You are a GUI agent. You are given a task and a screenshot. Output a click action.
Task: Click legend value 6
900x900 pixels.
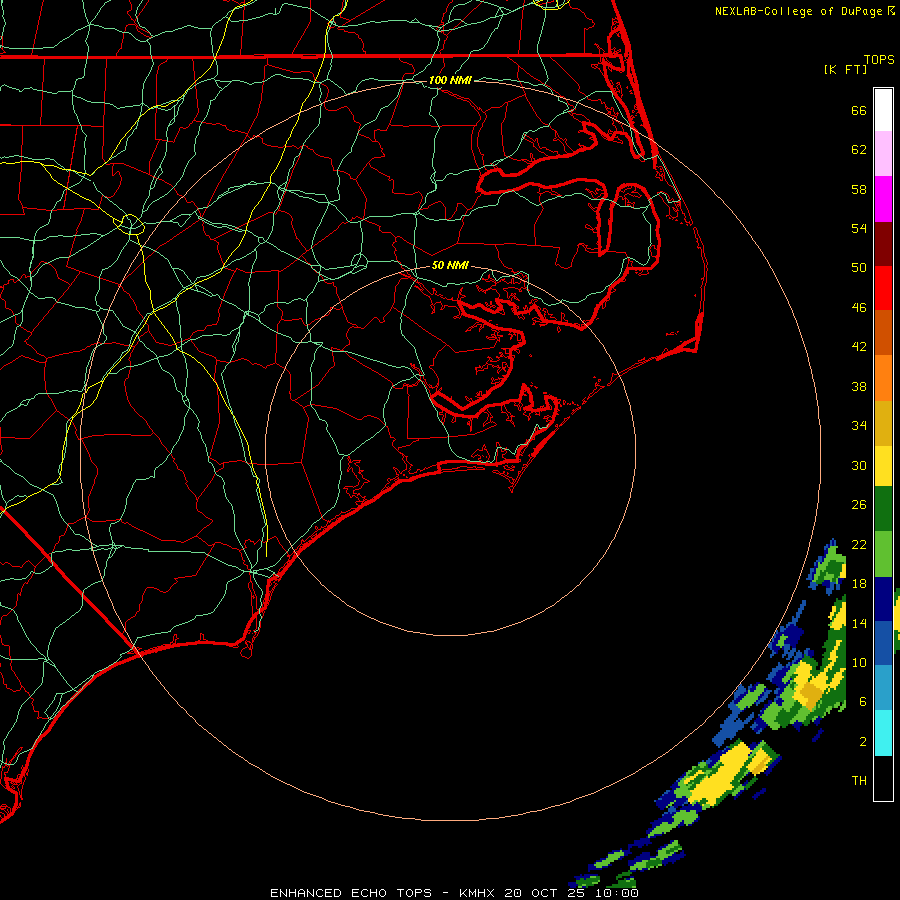pos(863,702)
